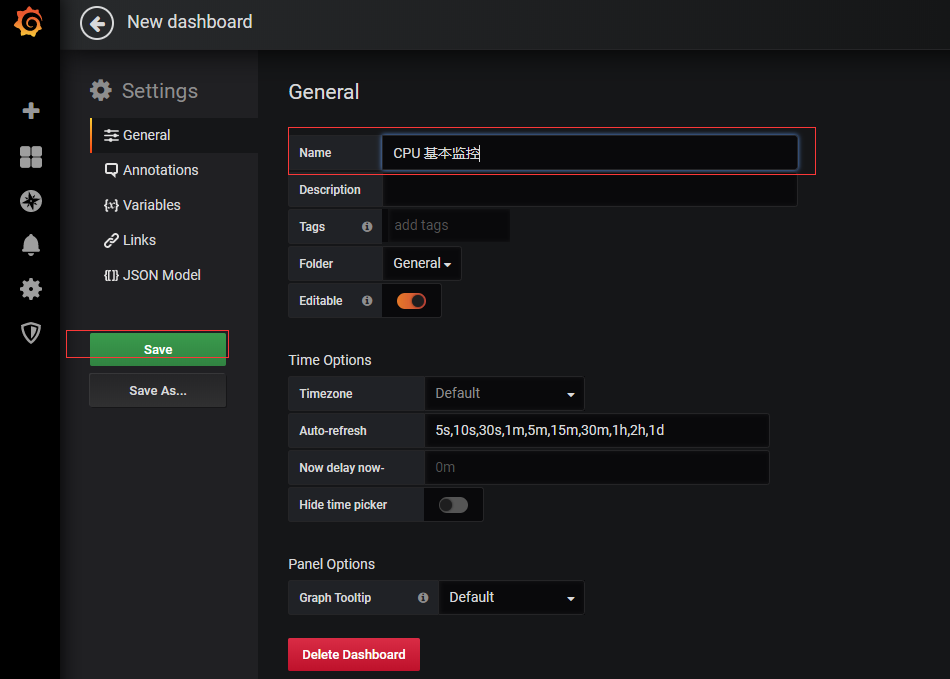This screenshot has width=950, height=679.
Task: Click the Settings heading gear icon
Action: pos(101,91)
